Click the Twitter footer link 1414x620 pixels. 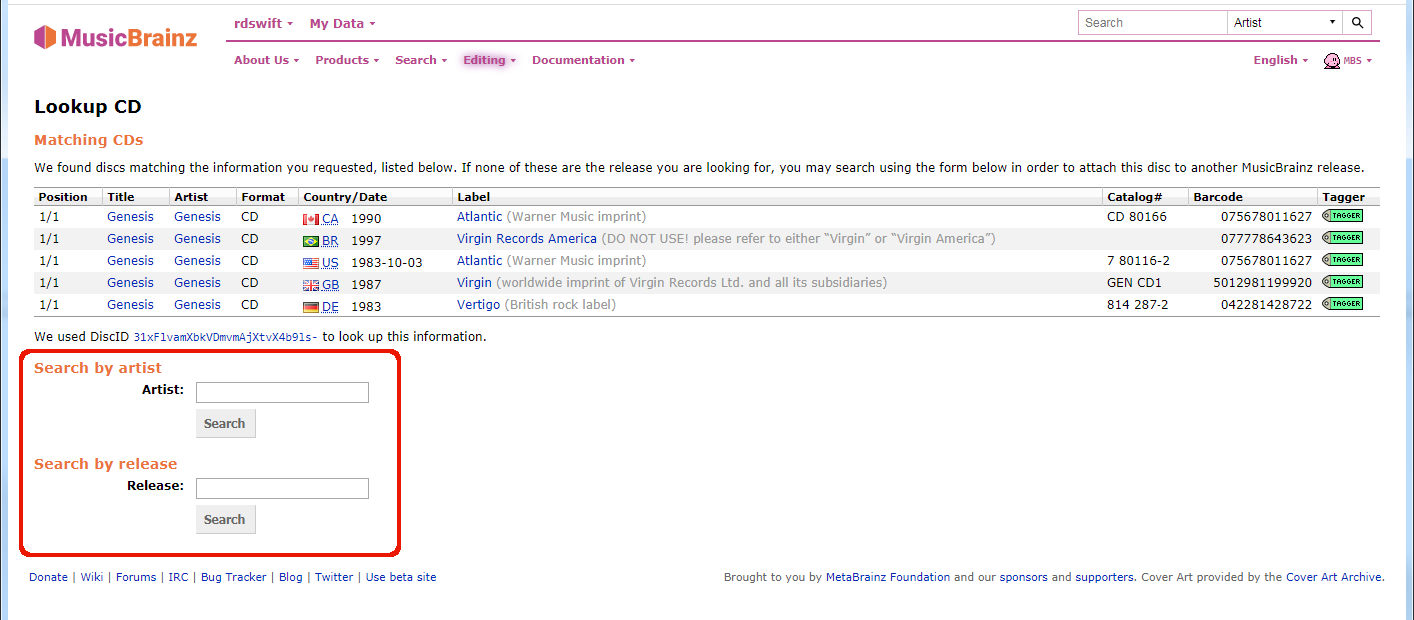(334, 577)
